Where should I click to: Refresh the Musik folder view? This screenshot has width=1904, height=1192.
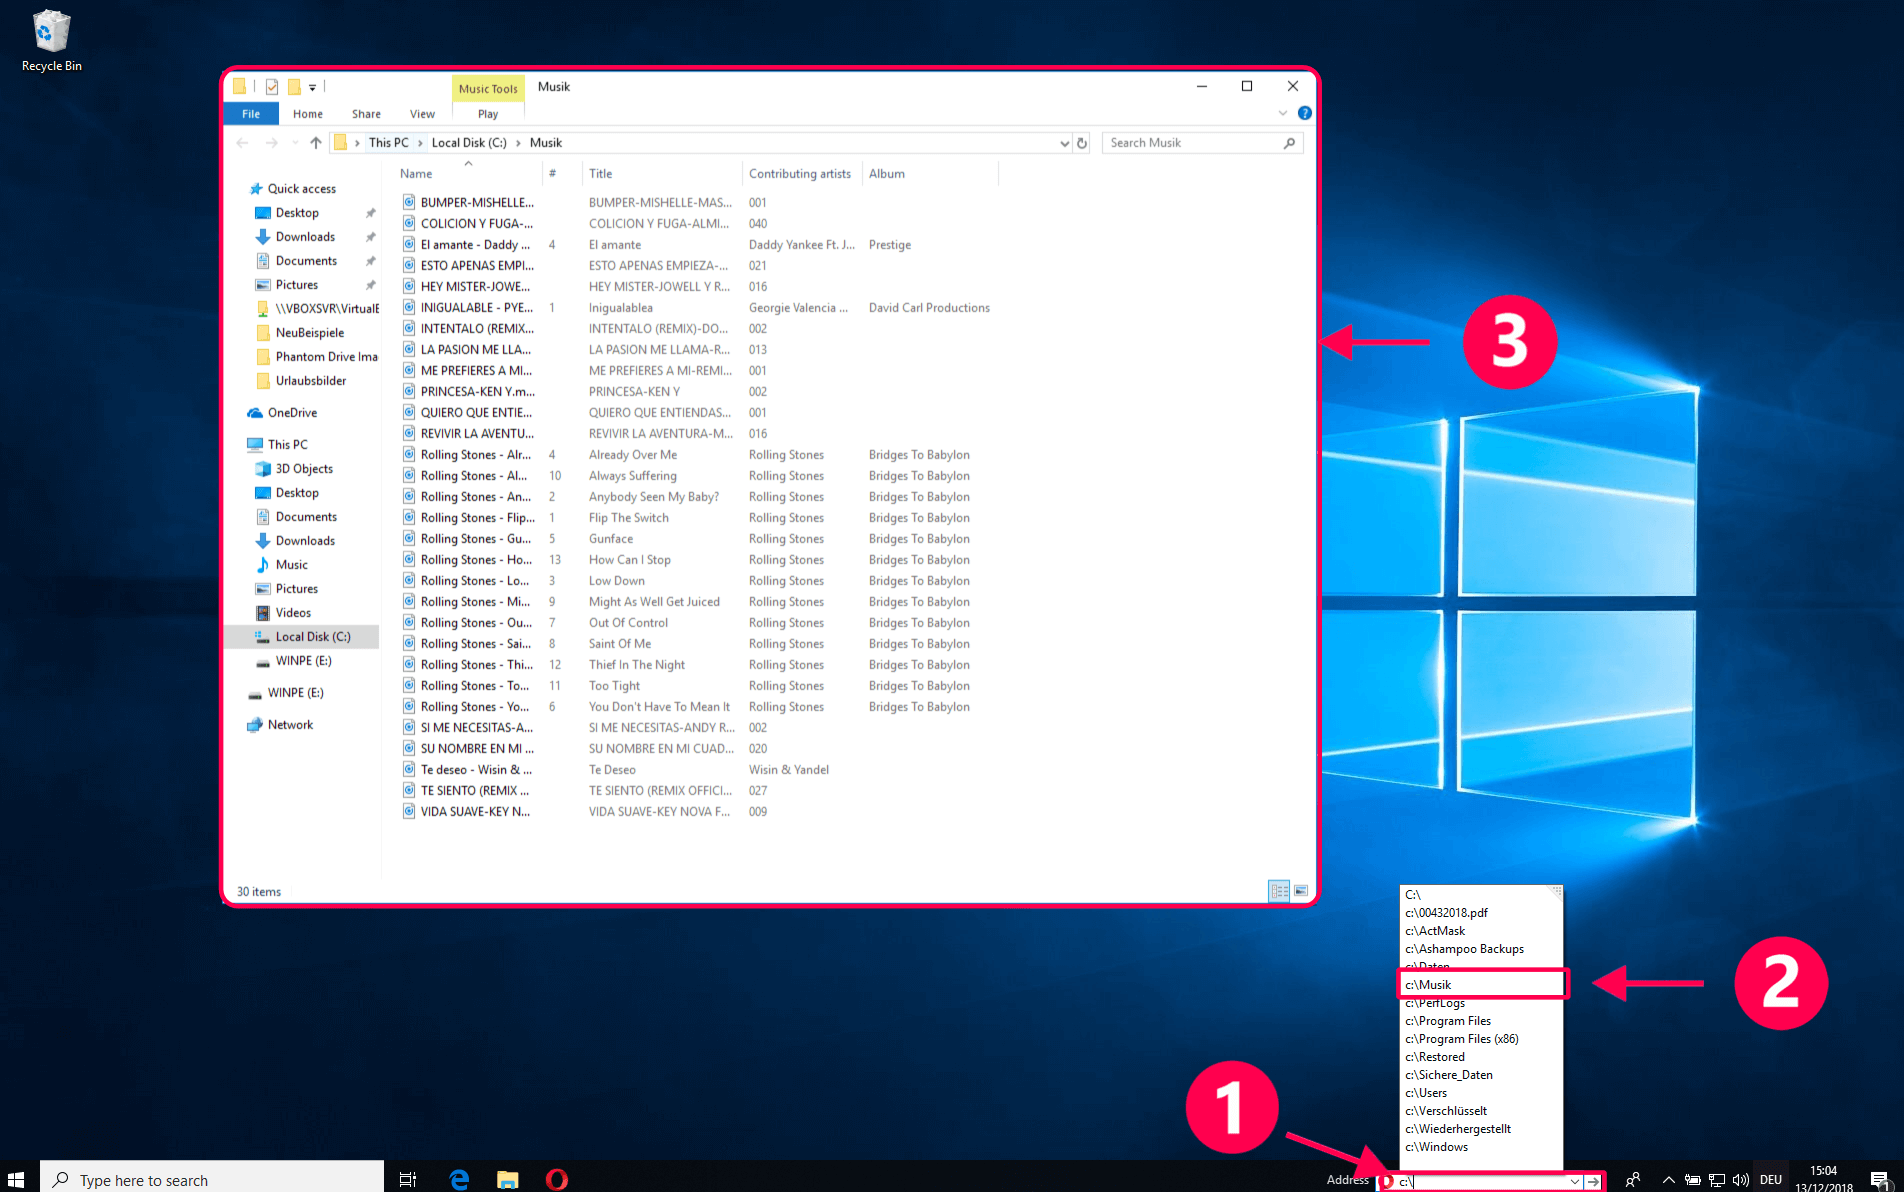point(1082,143)
